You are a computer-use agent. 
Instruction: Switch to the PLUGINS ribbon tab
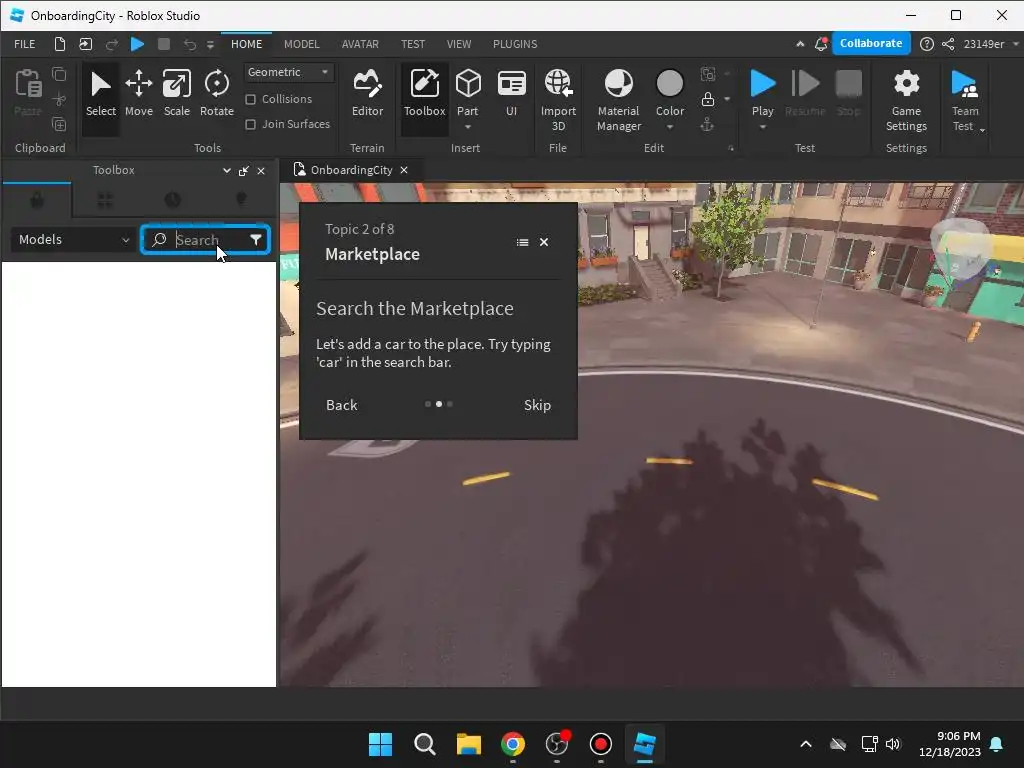tap(515, 44)
